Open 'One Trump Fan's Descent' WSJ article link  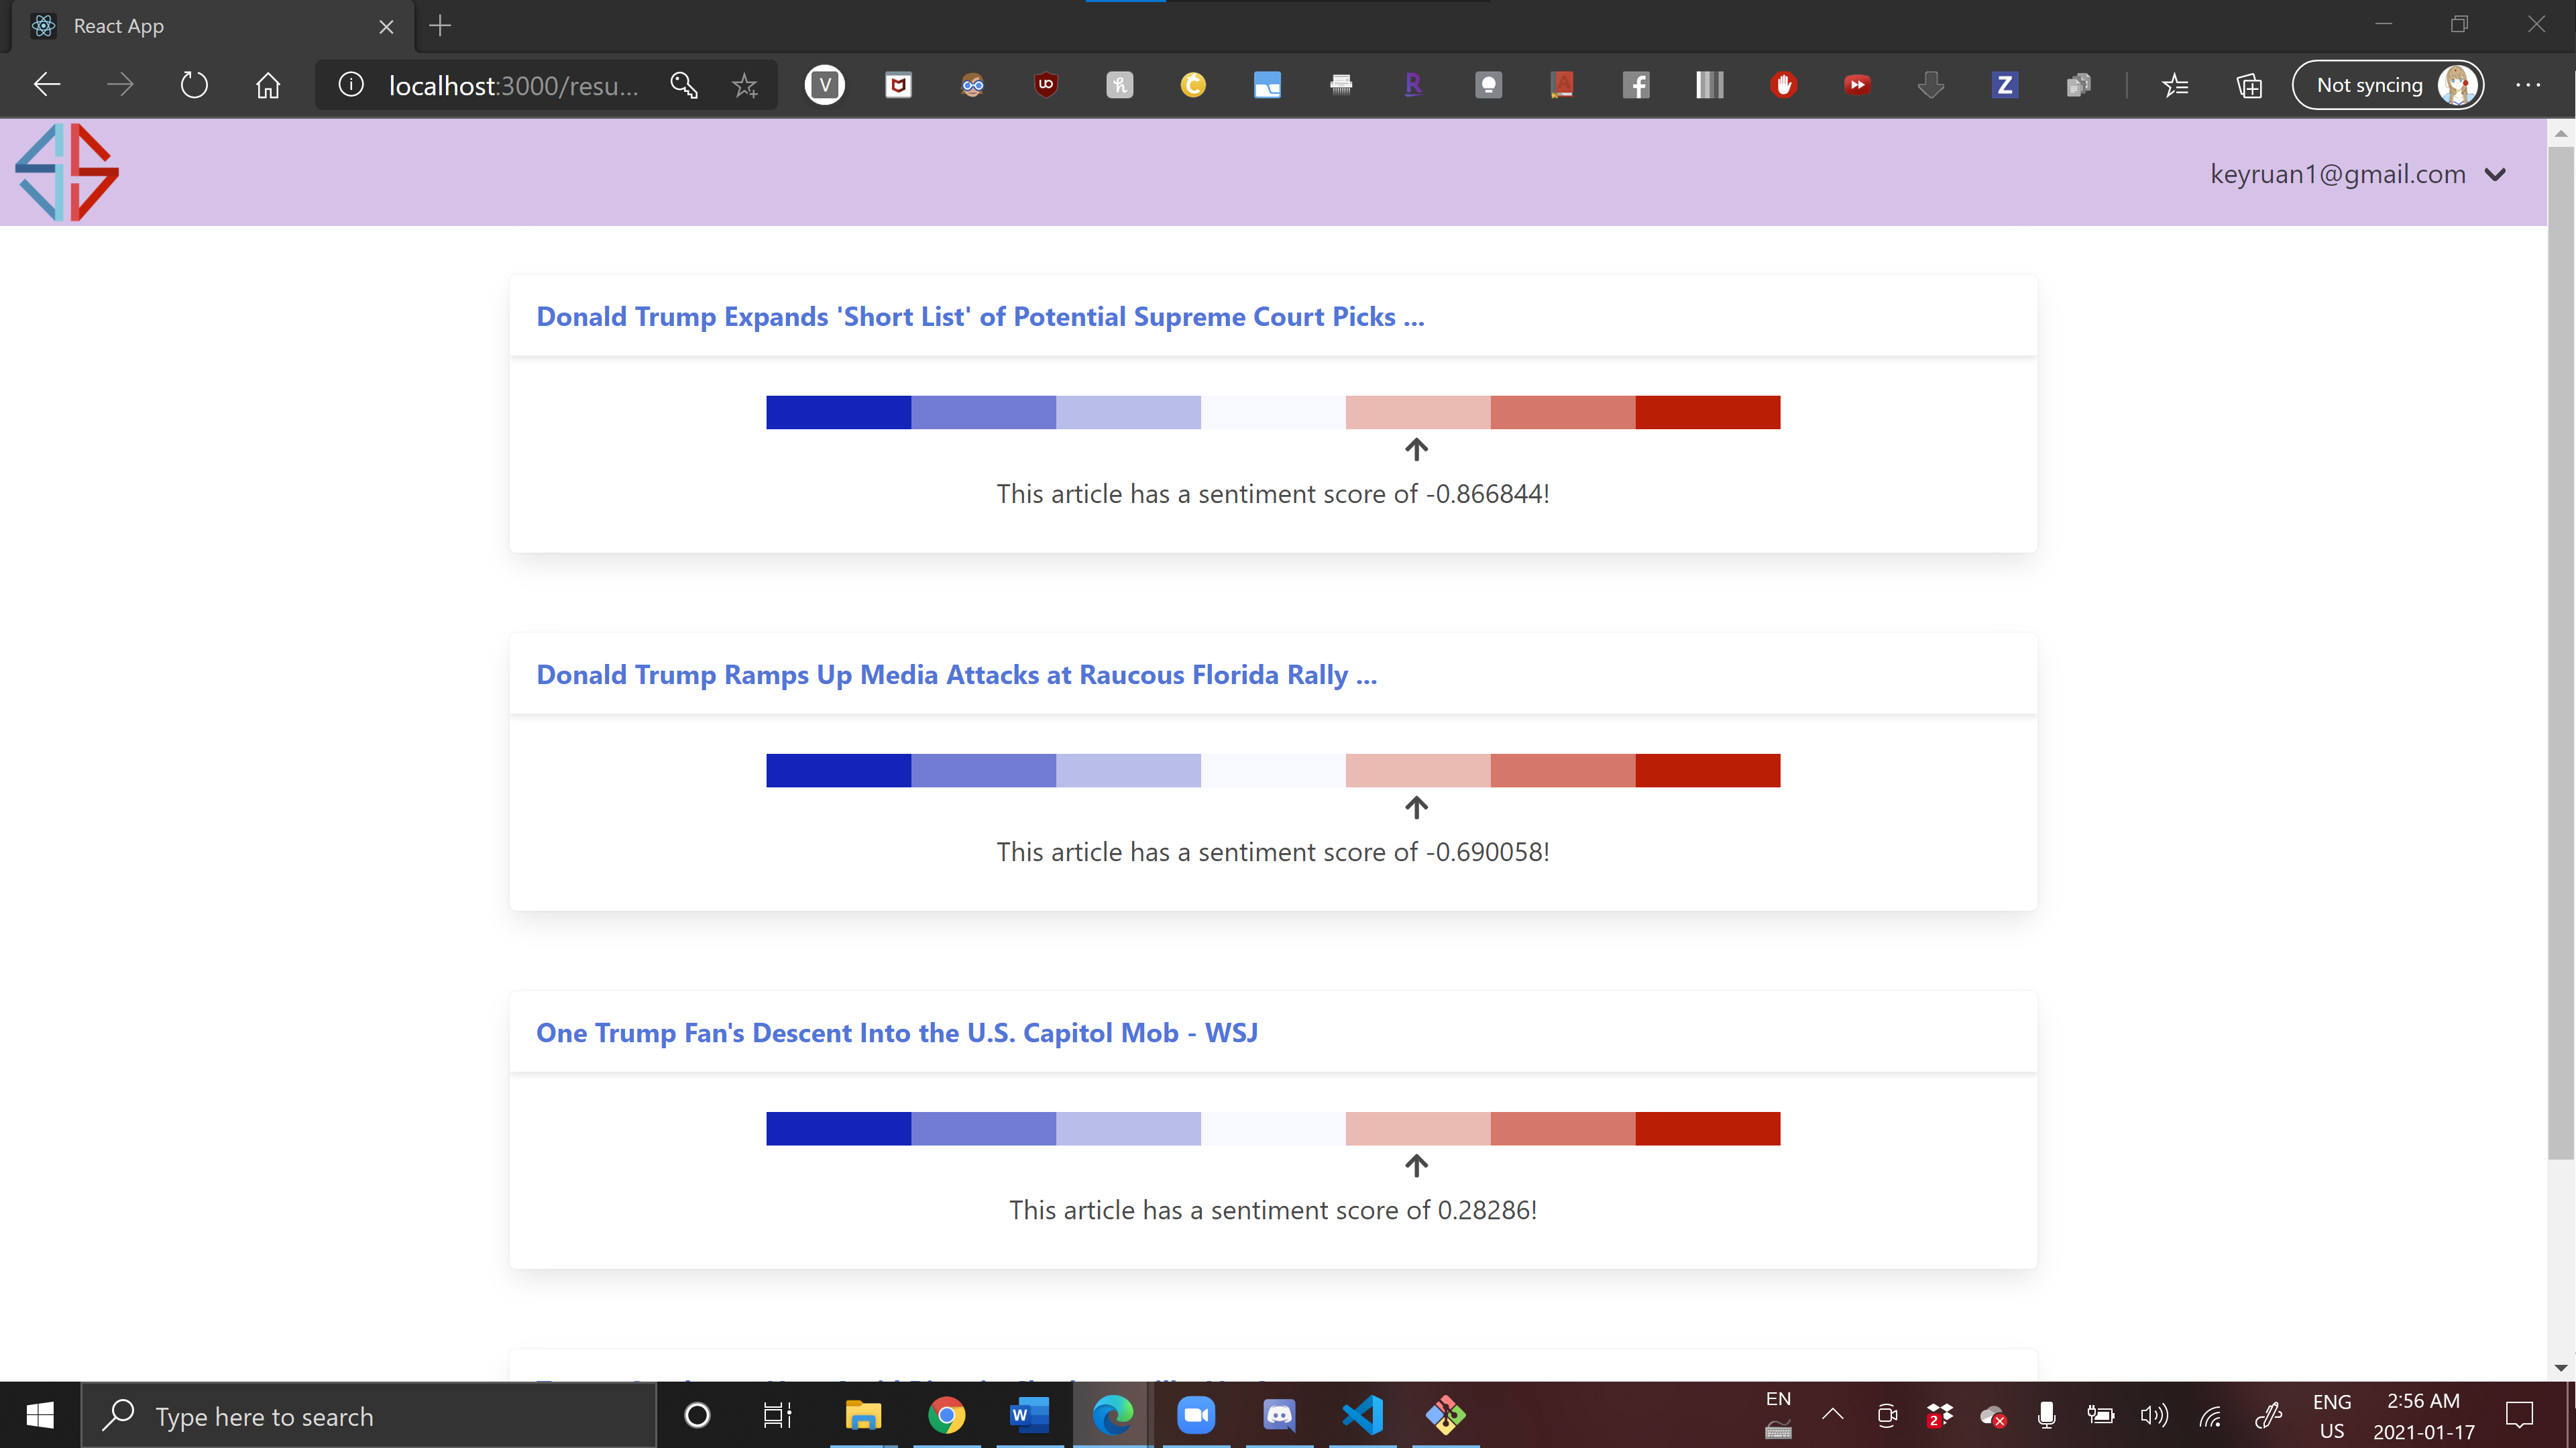click(x=897, y=1032)
